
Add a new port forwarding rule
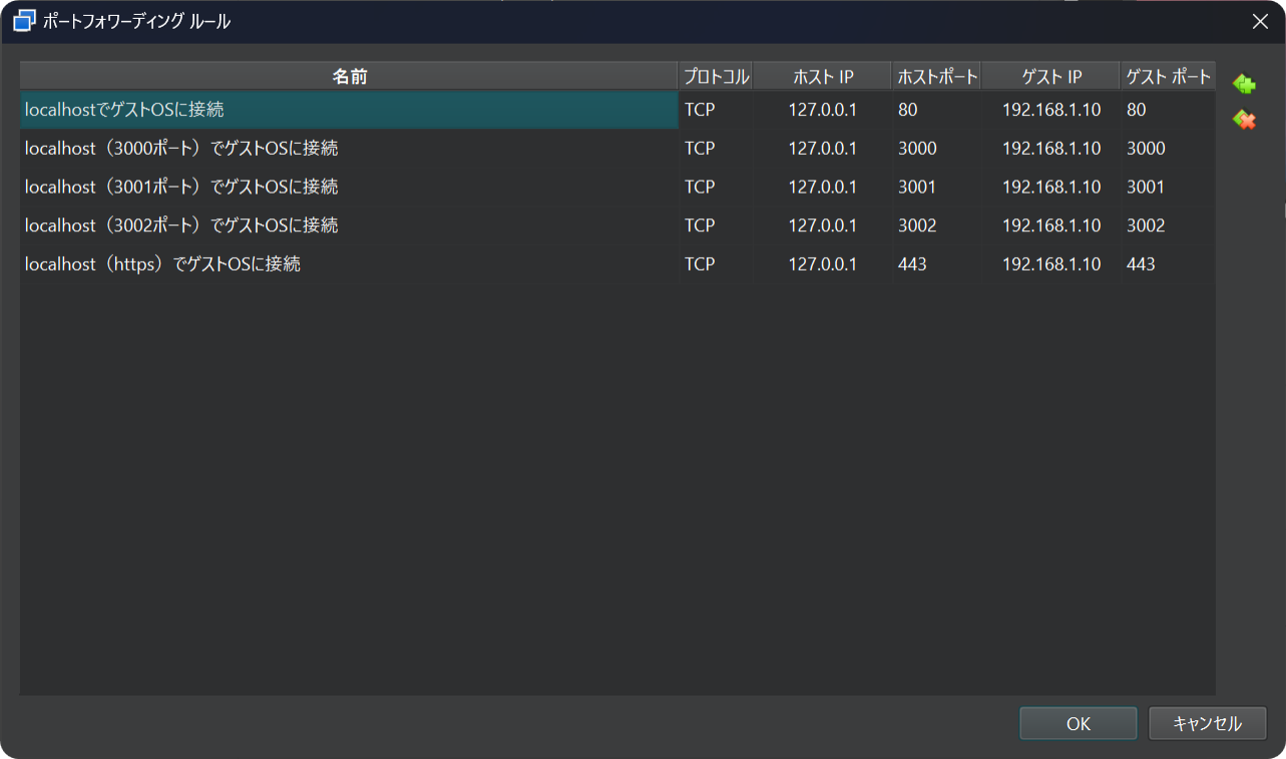tap(1244, 84)
